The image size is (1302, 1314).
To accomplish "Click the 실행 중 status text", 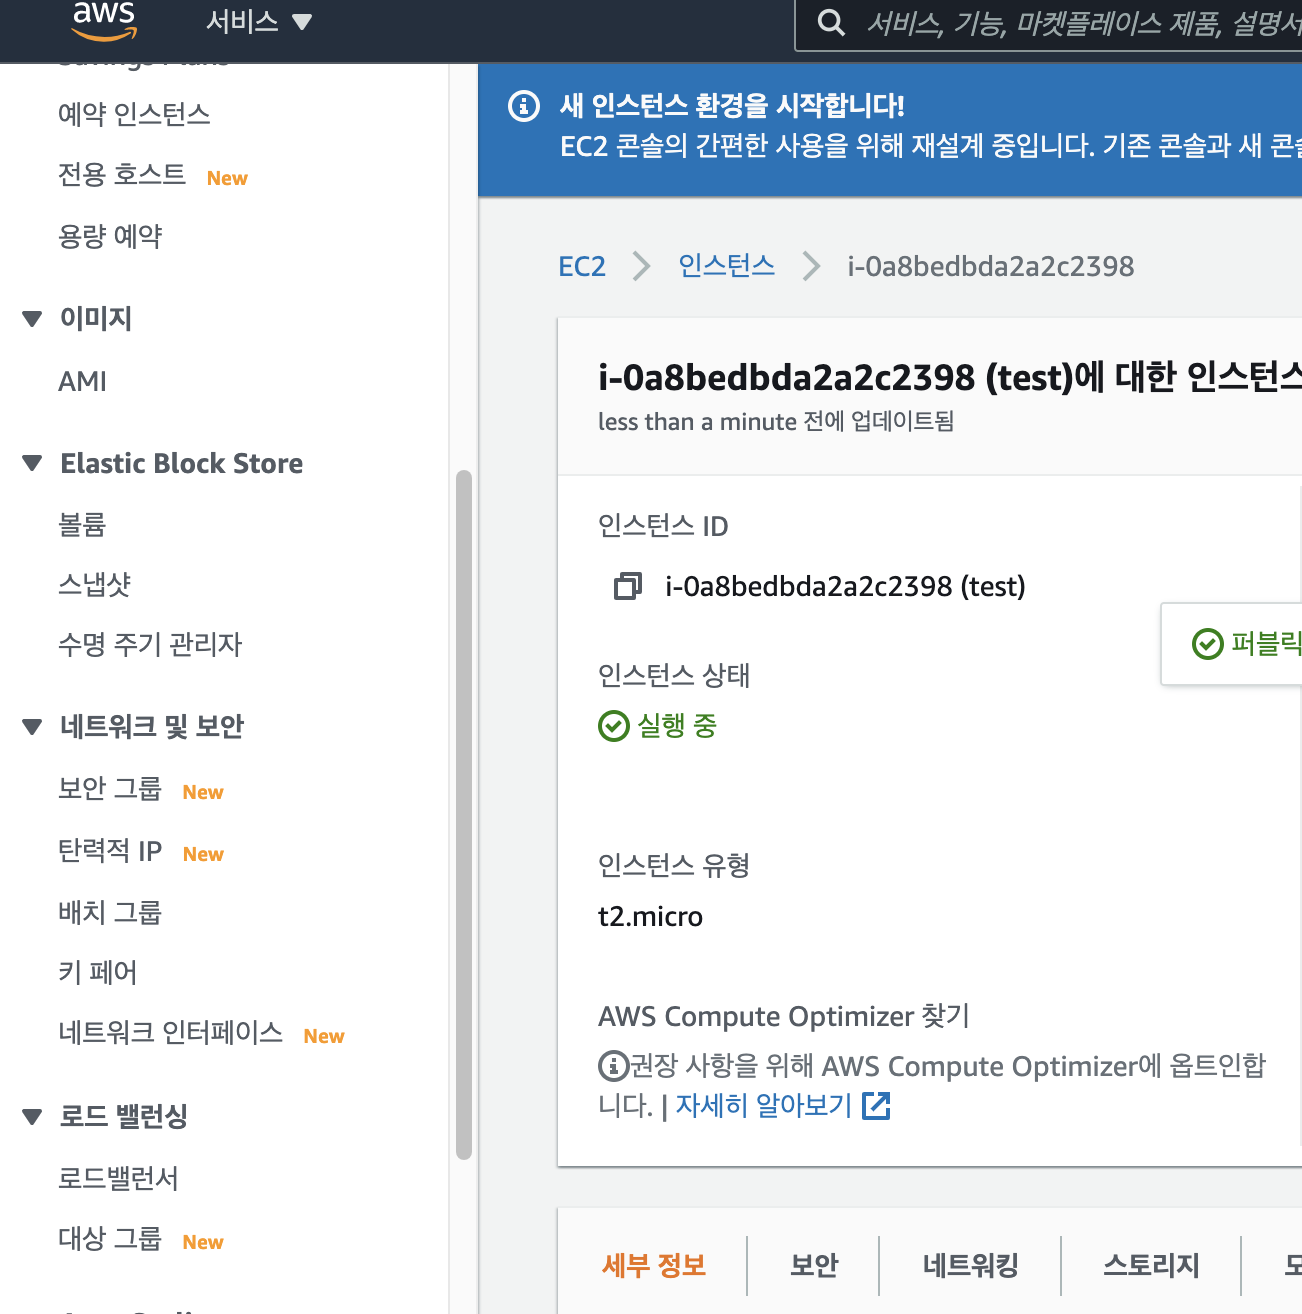I will click(x=677, y=726).
